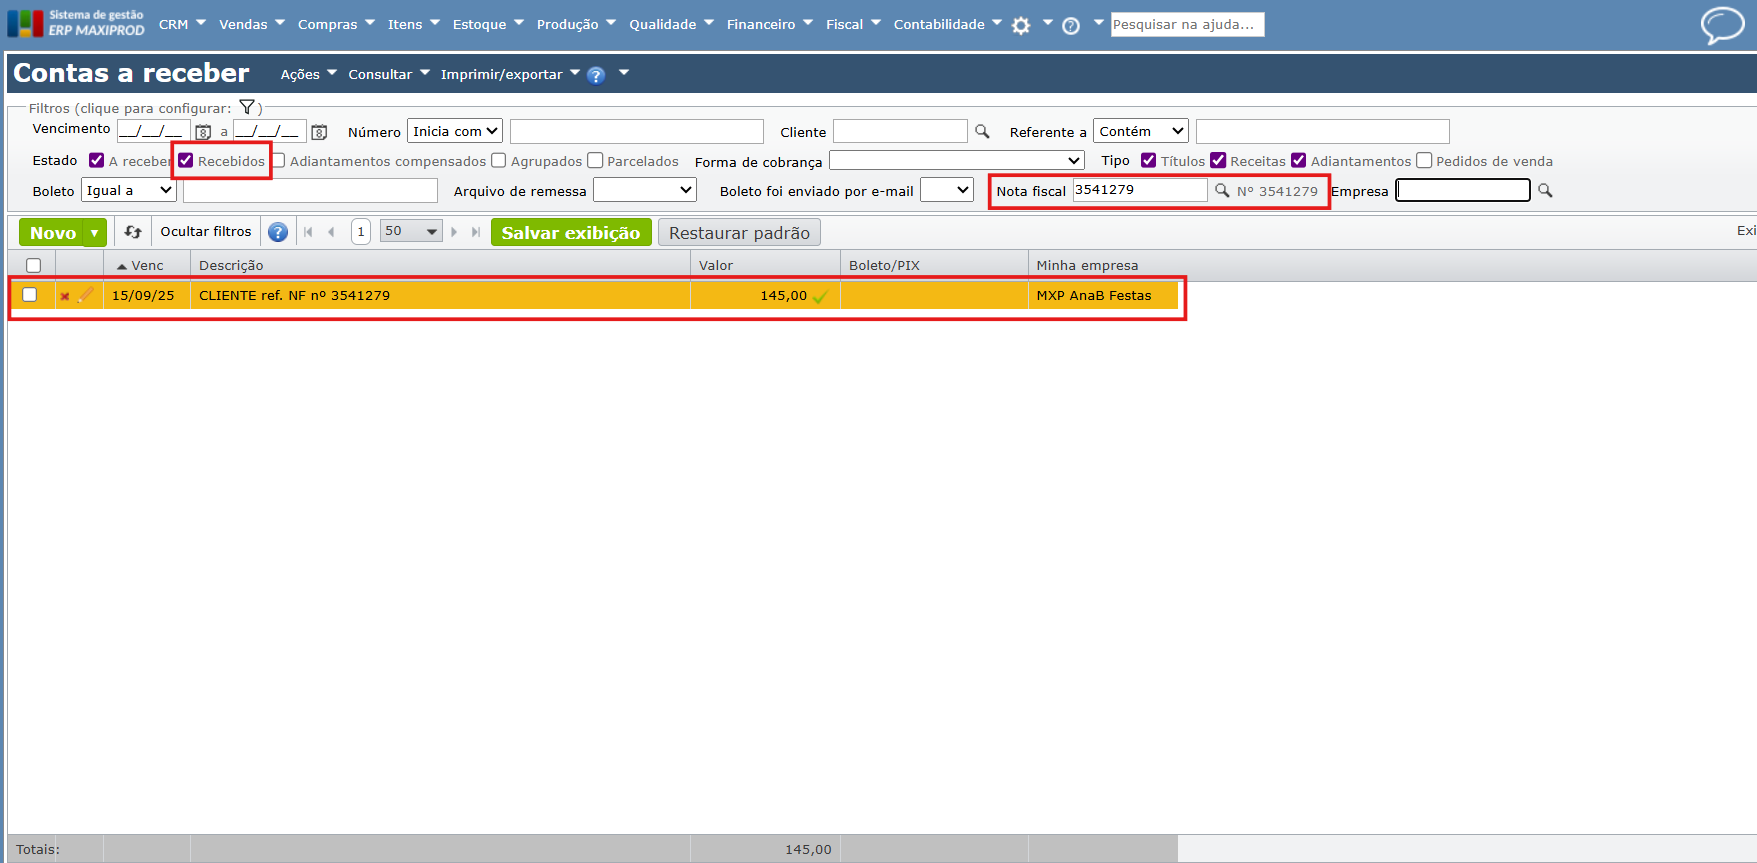
Task: Click the 'Pesquisar na ajuda' search field
Action: point(1188,24)
